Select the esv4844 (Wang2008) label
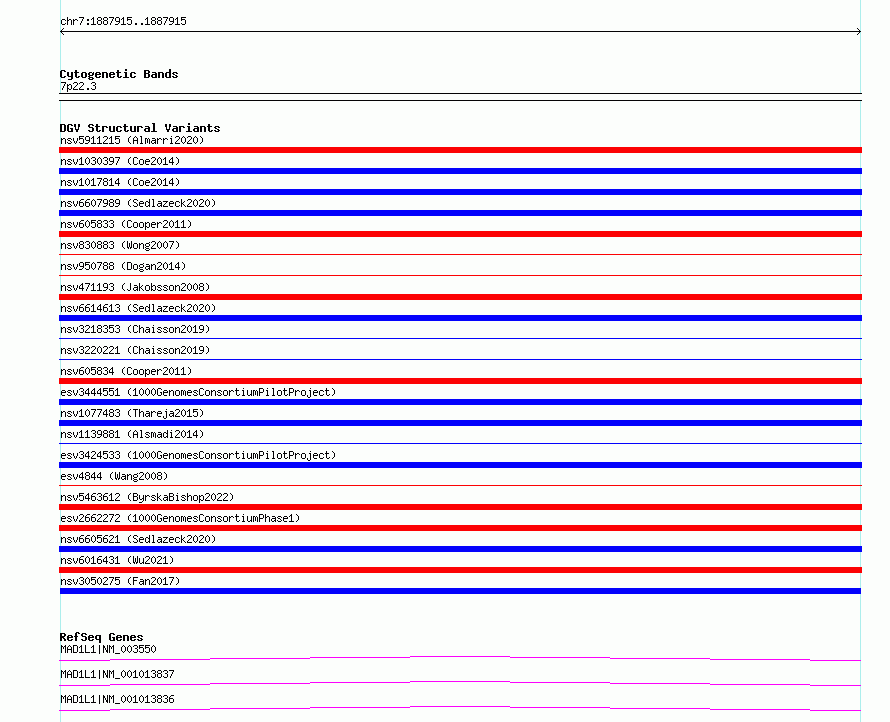Viewport: 890px width, 722px height. pos(114,476)
